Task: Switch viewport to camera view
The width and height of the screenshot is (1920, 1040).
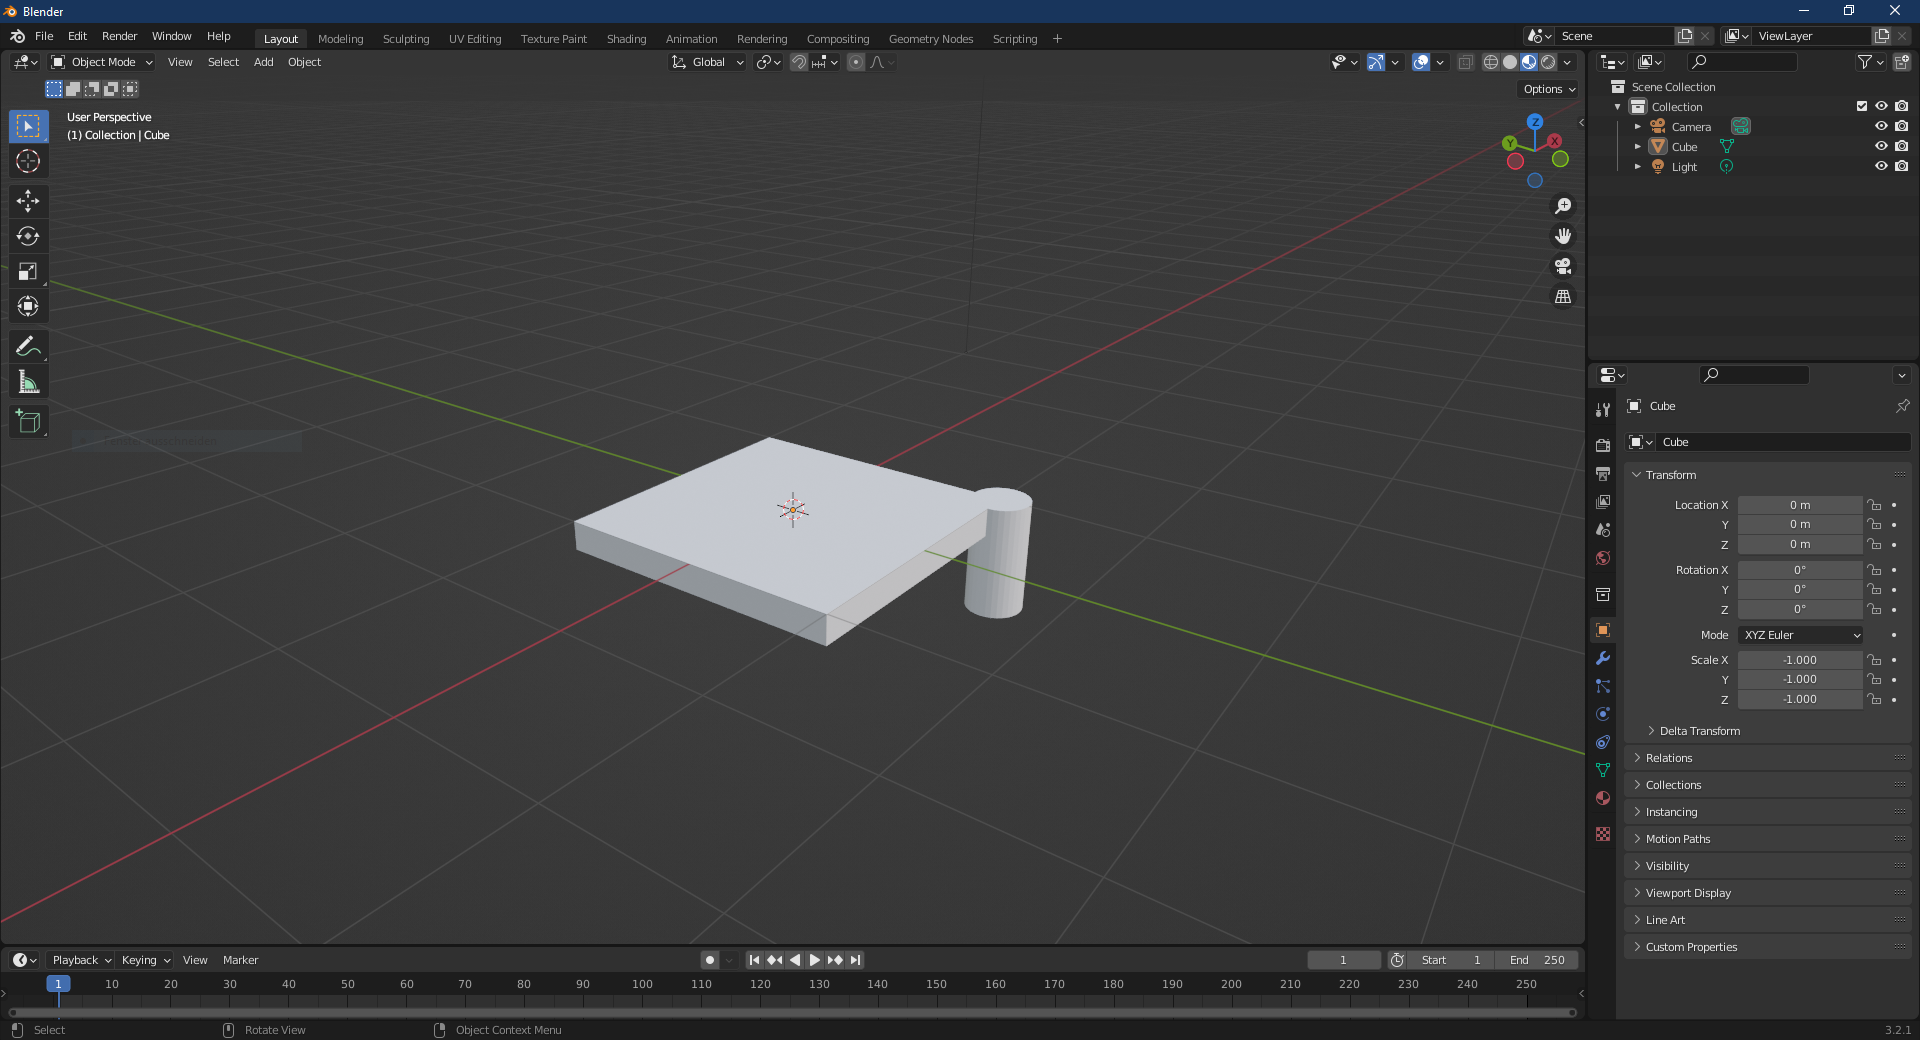Action: [1562, 266]
